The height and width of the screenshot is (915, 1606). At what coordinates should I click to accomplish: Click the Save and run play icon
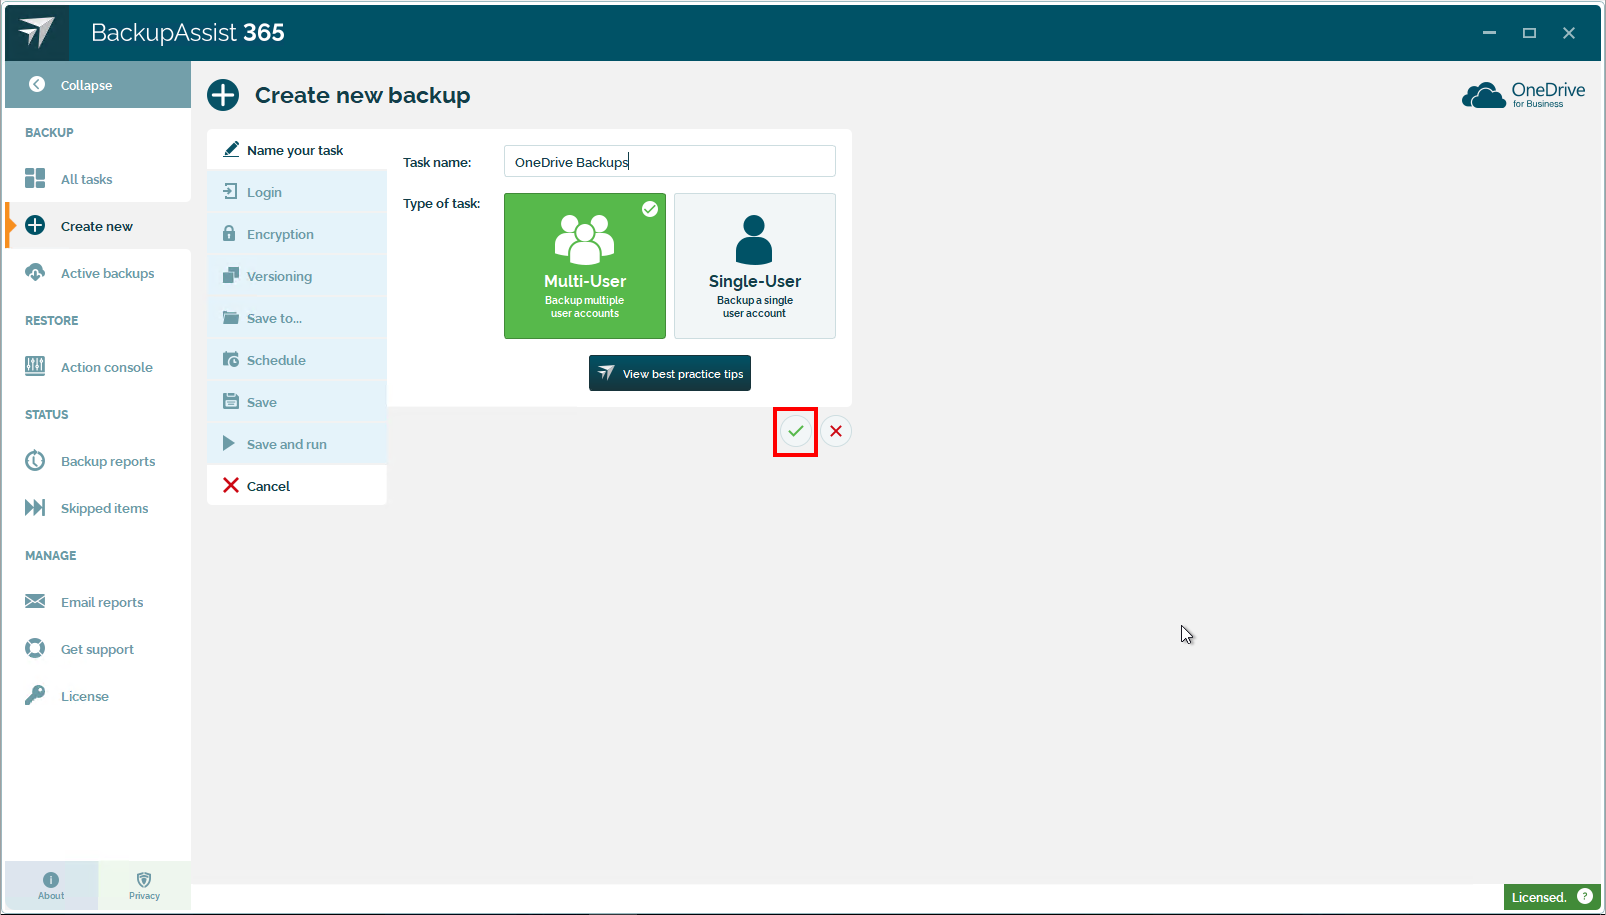tap(229, 443)
